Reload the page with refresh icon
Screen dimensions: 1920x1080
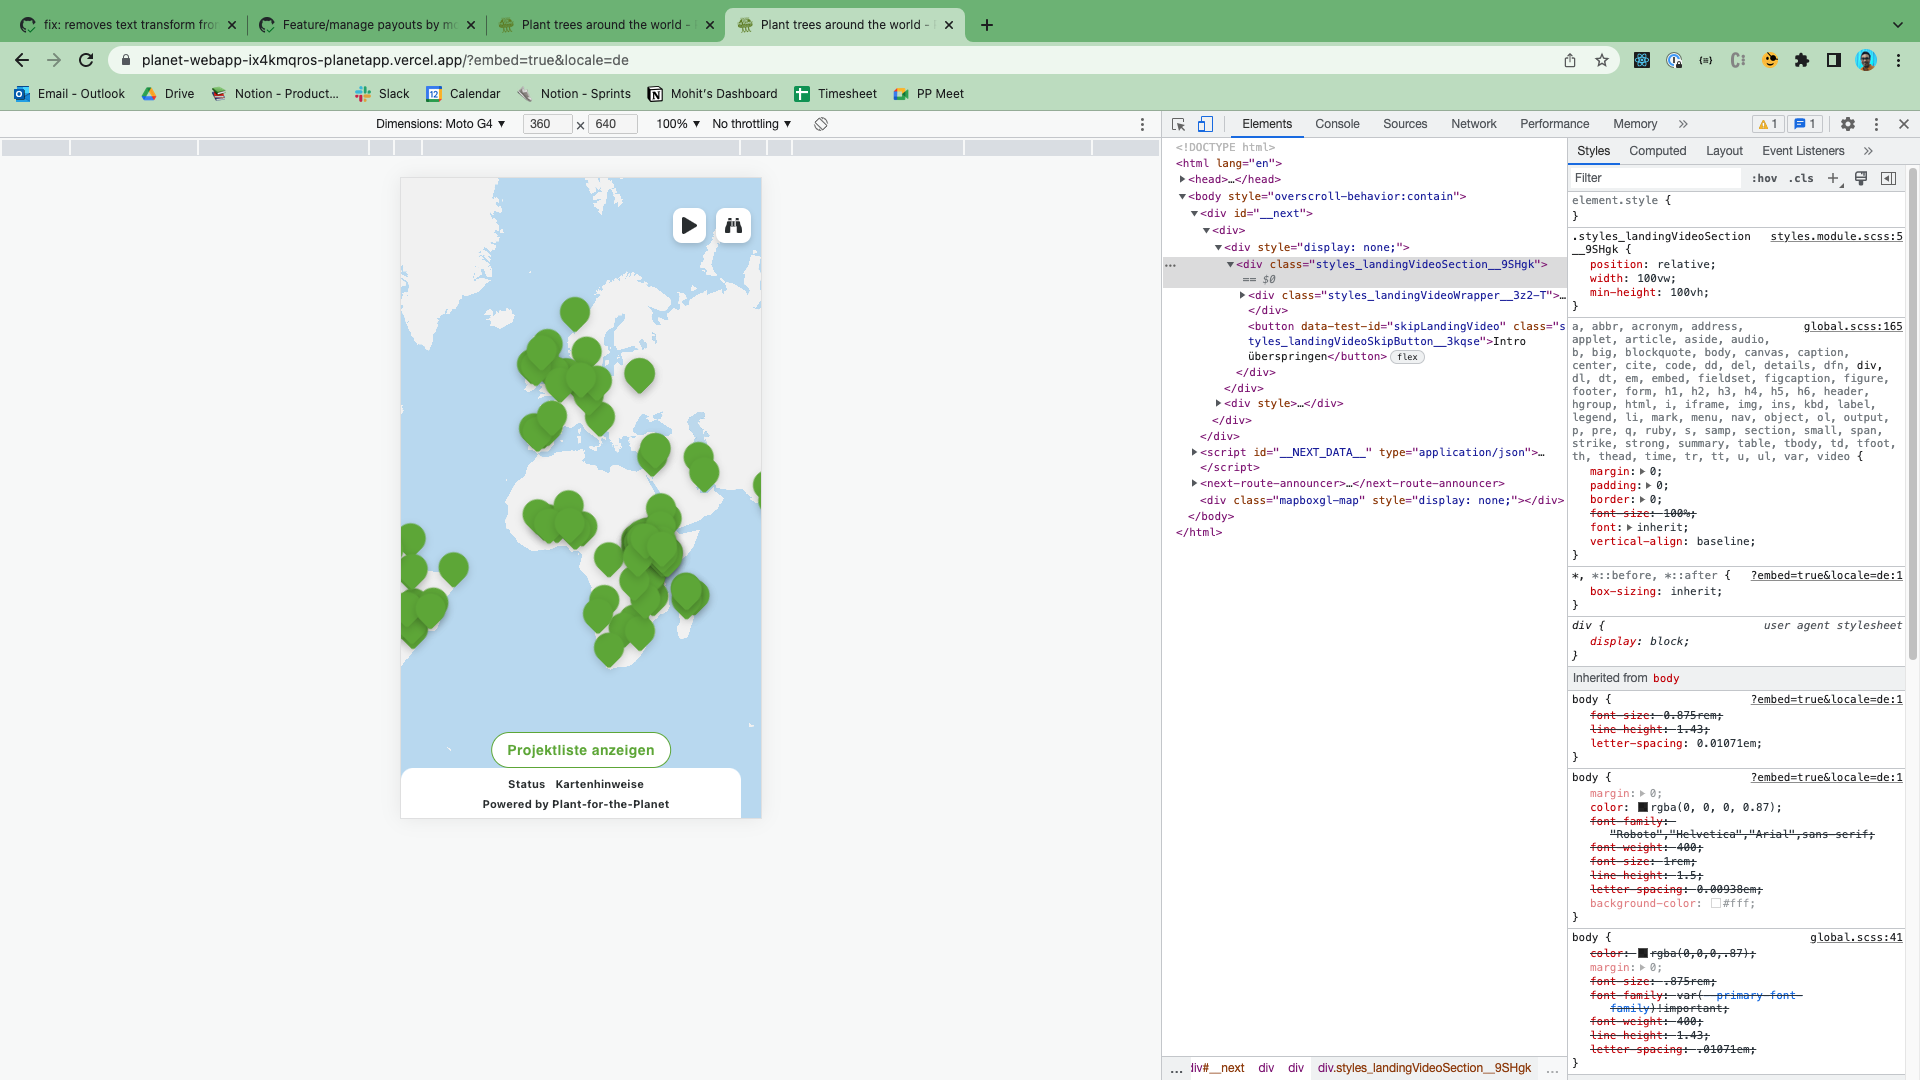click(86, 60)
